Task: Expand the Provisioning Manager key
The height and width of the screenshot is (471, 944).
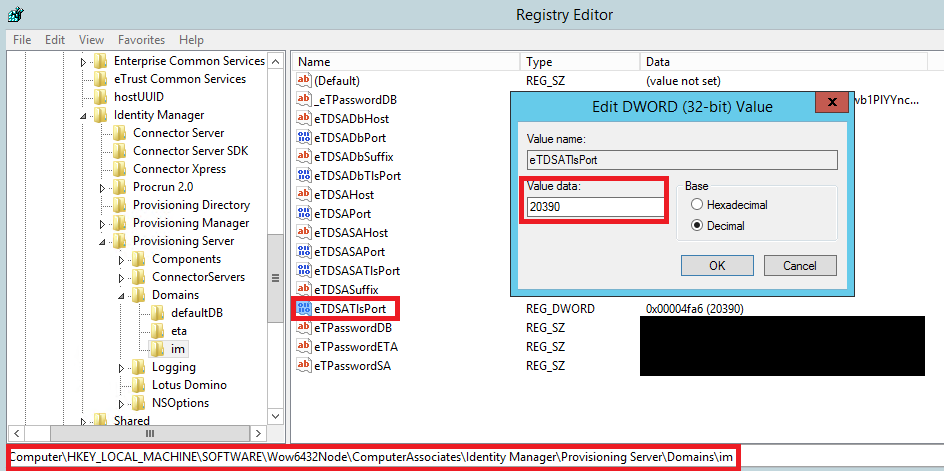Action: [x=102, y=223]
